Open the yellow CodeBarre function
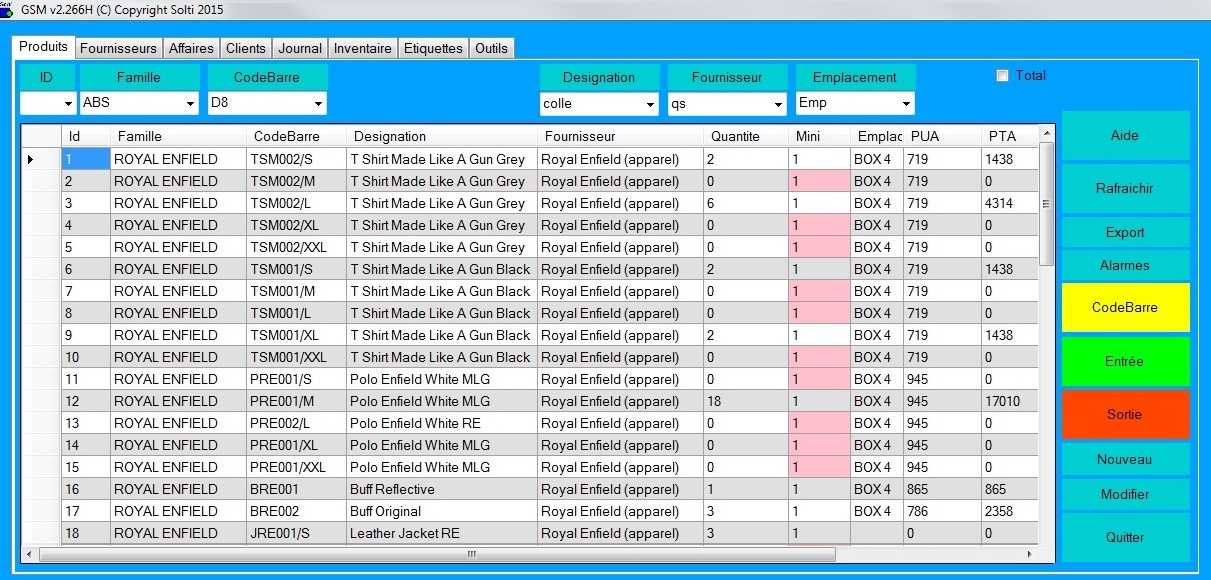The image size is (1211, 580). tap(1124, 307)
